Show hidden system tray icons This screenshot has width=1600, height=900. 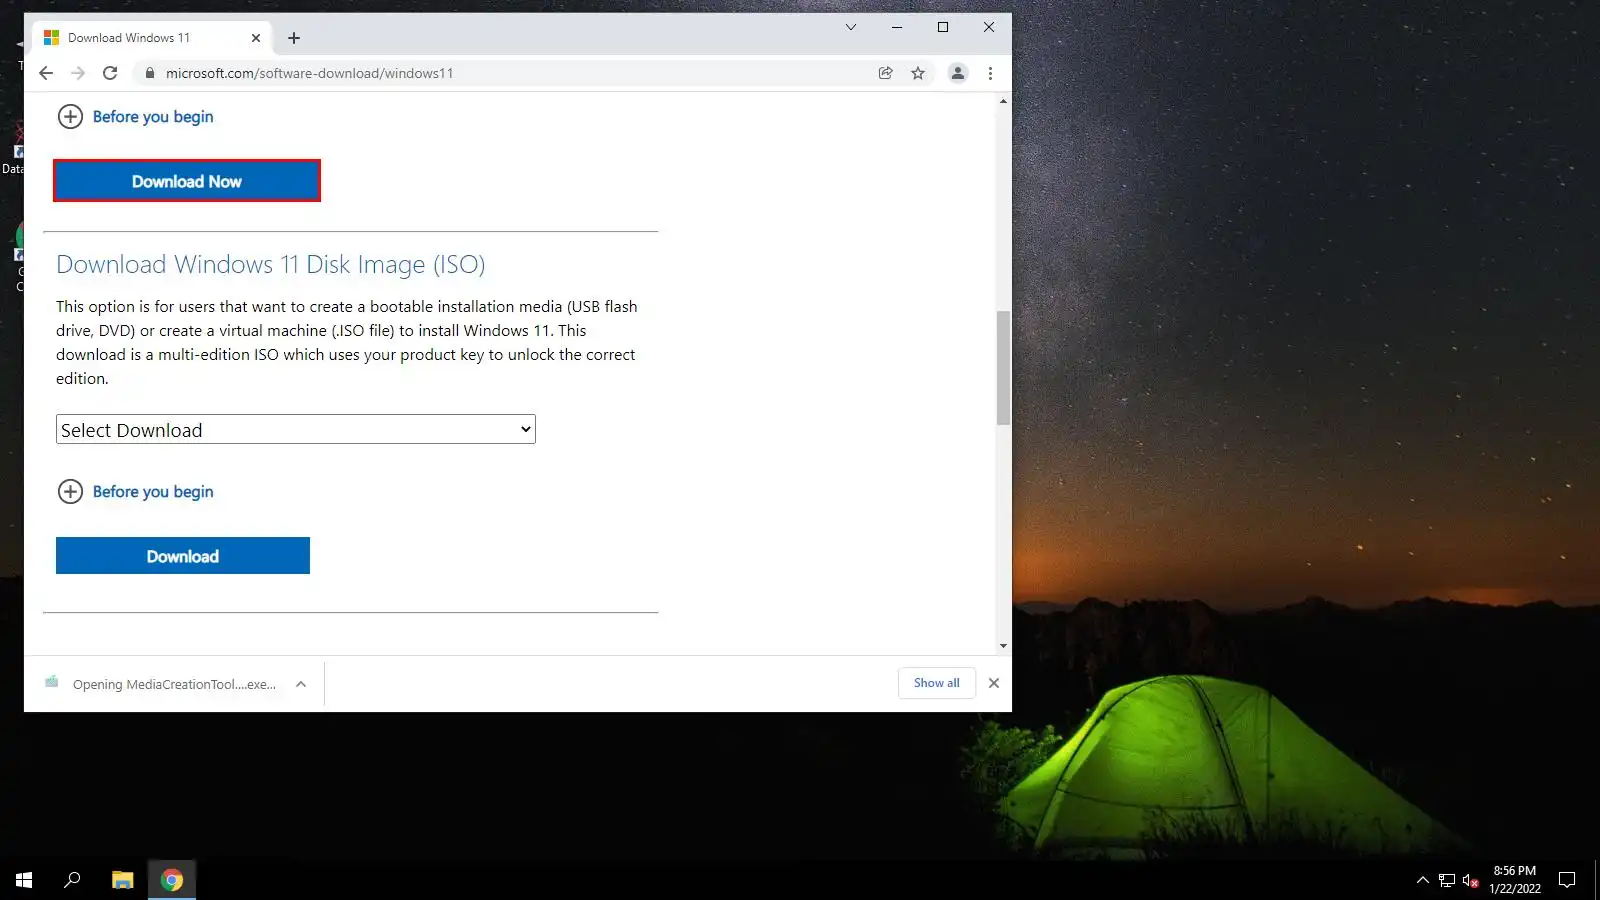point(1423,880)
